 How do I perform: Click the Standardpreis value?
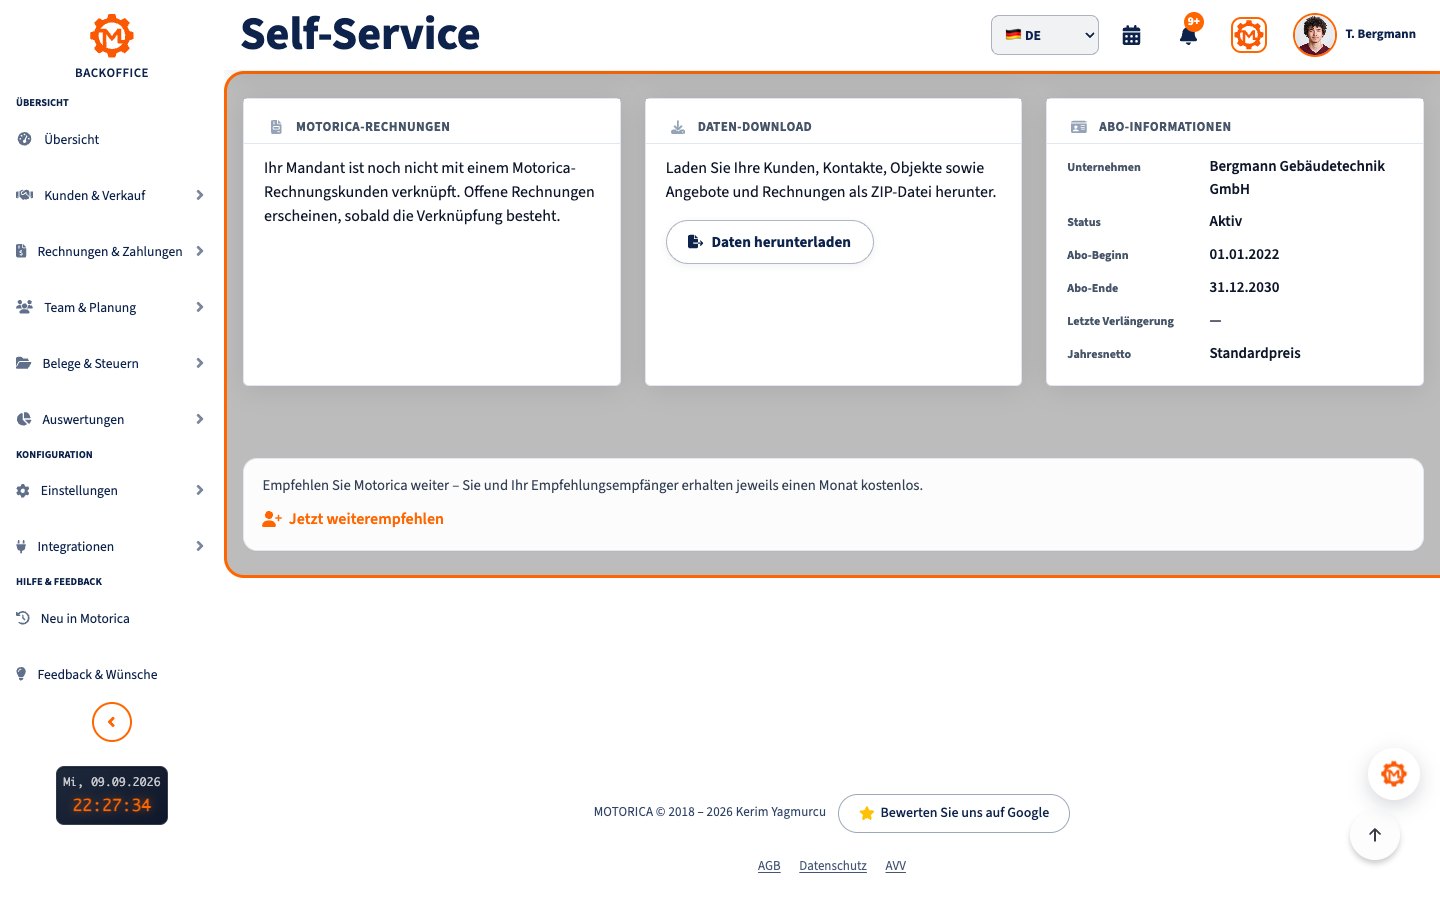[x=1255, y=353]
